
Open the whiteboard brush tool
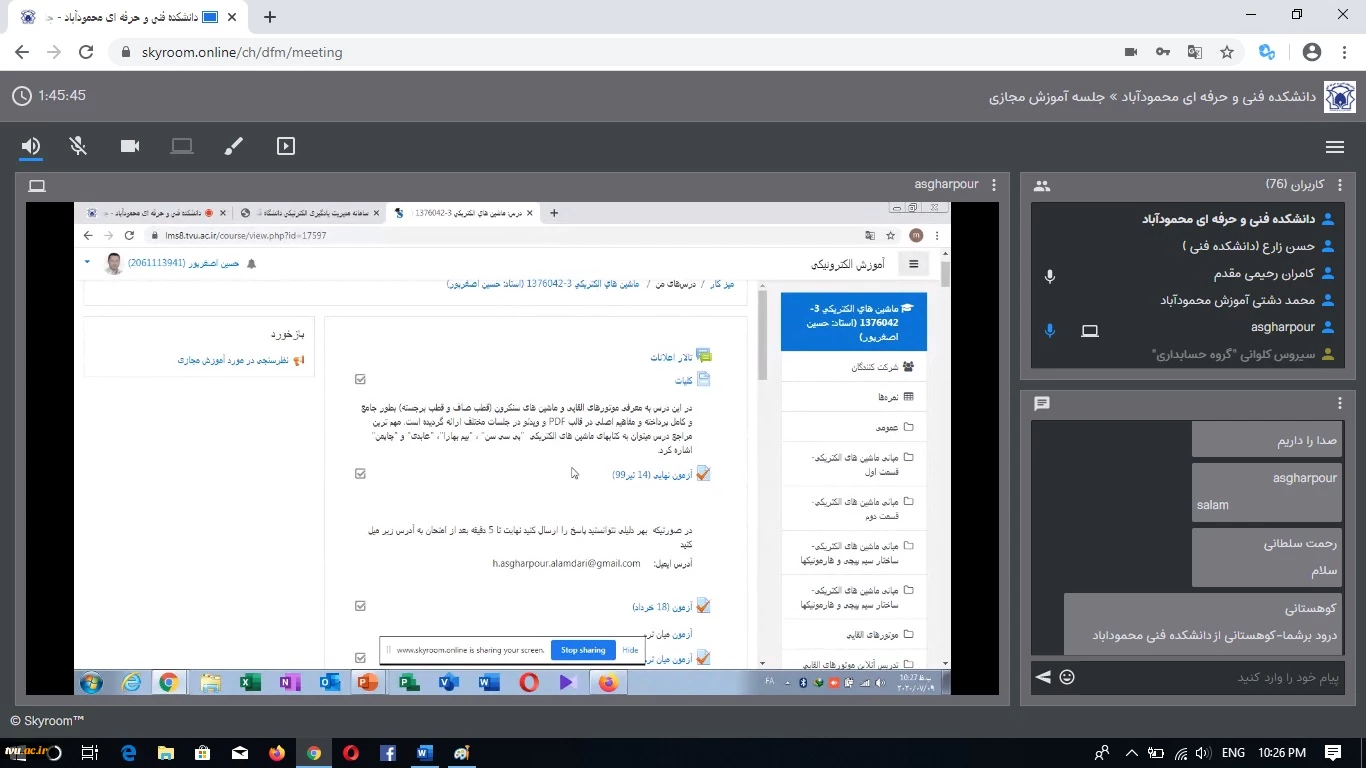coord(233,147)
